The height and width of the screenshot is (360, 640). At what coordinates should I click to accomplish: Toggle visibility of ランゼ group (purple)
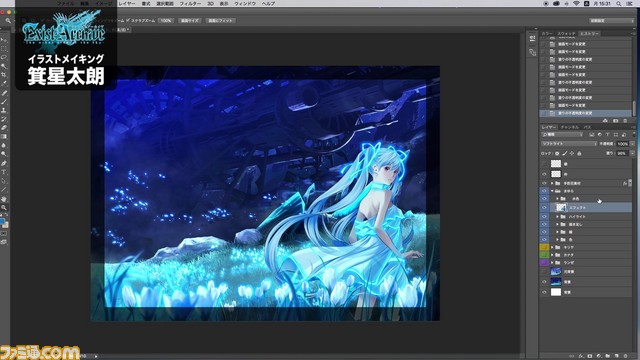coord(544,262)
